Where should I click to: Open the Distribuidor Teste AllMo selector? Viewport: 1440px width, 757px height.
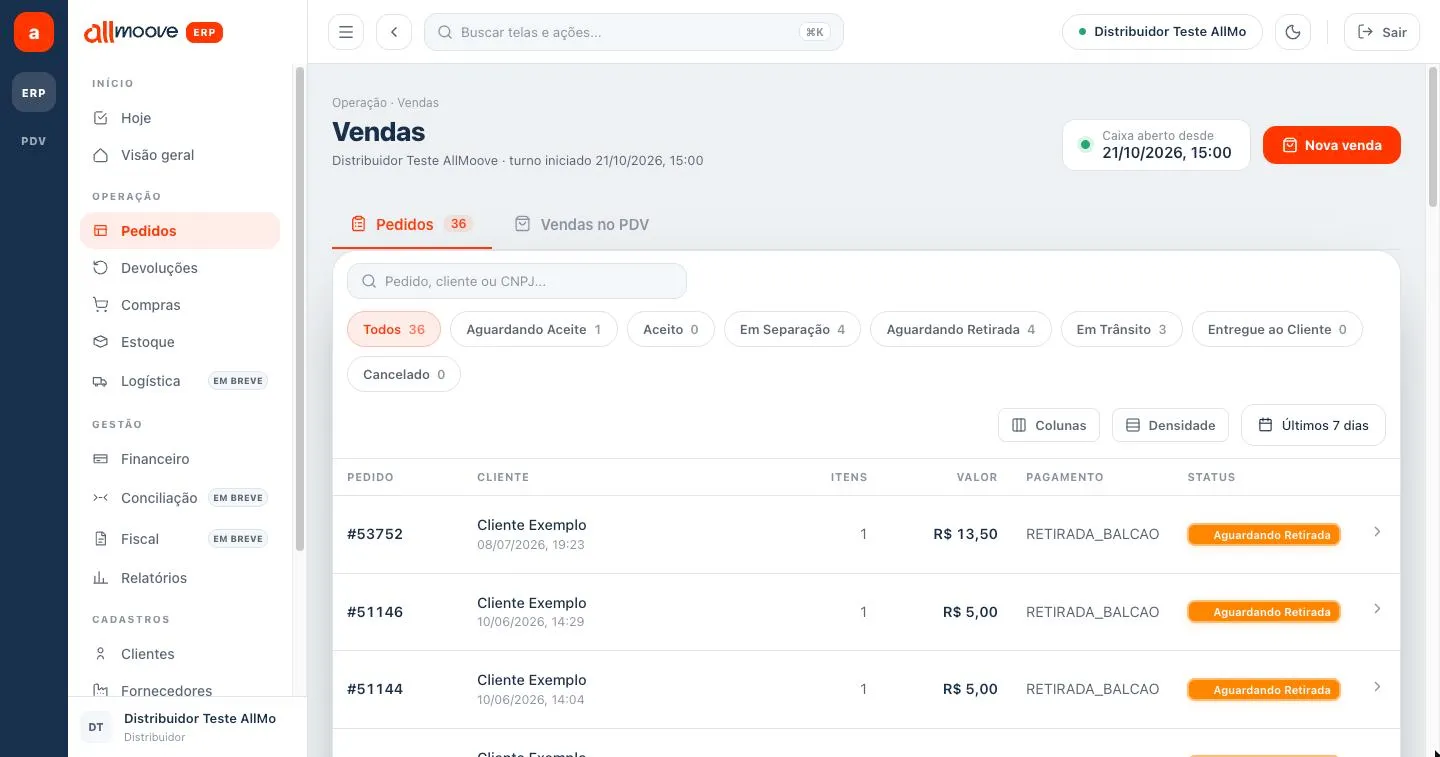pos(1162,32)
